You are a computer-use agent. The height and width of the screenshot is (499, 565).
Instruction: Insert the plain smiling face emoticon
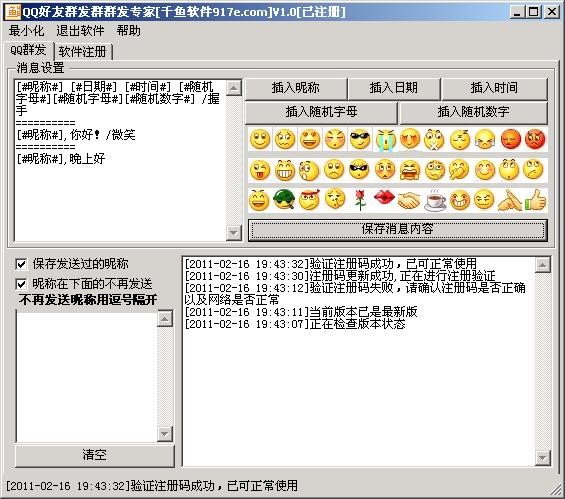260,139
